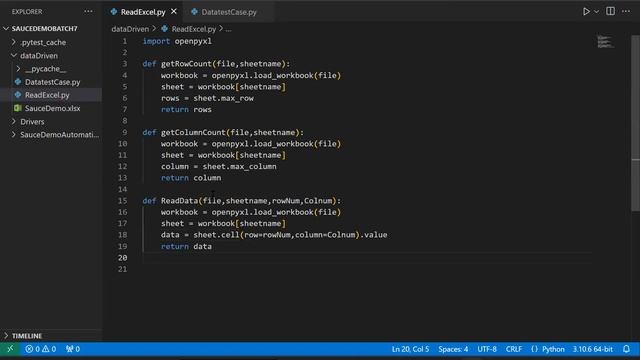Open the SauceDemo.xlsx file
The width and height of the screenshot is (640, 360).
click(52, 108)
